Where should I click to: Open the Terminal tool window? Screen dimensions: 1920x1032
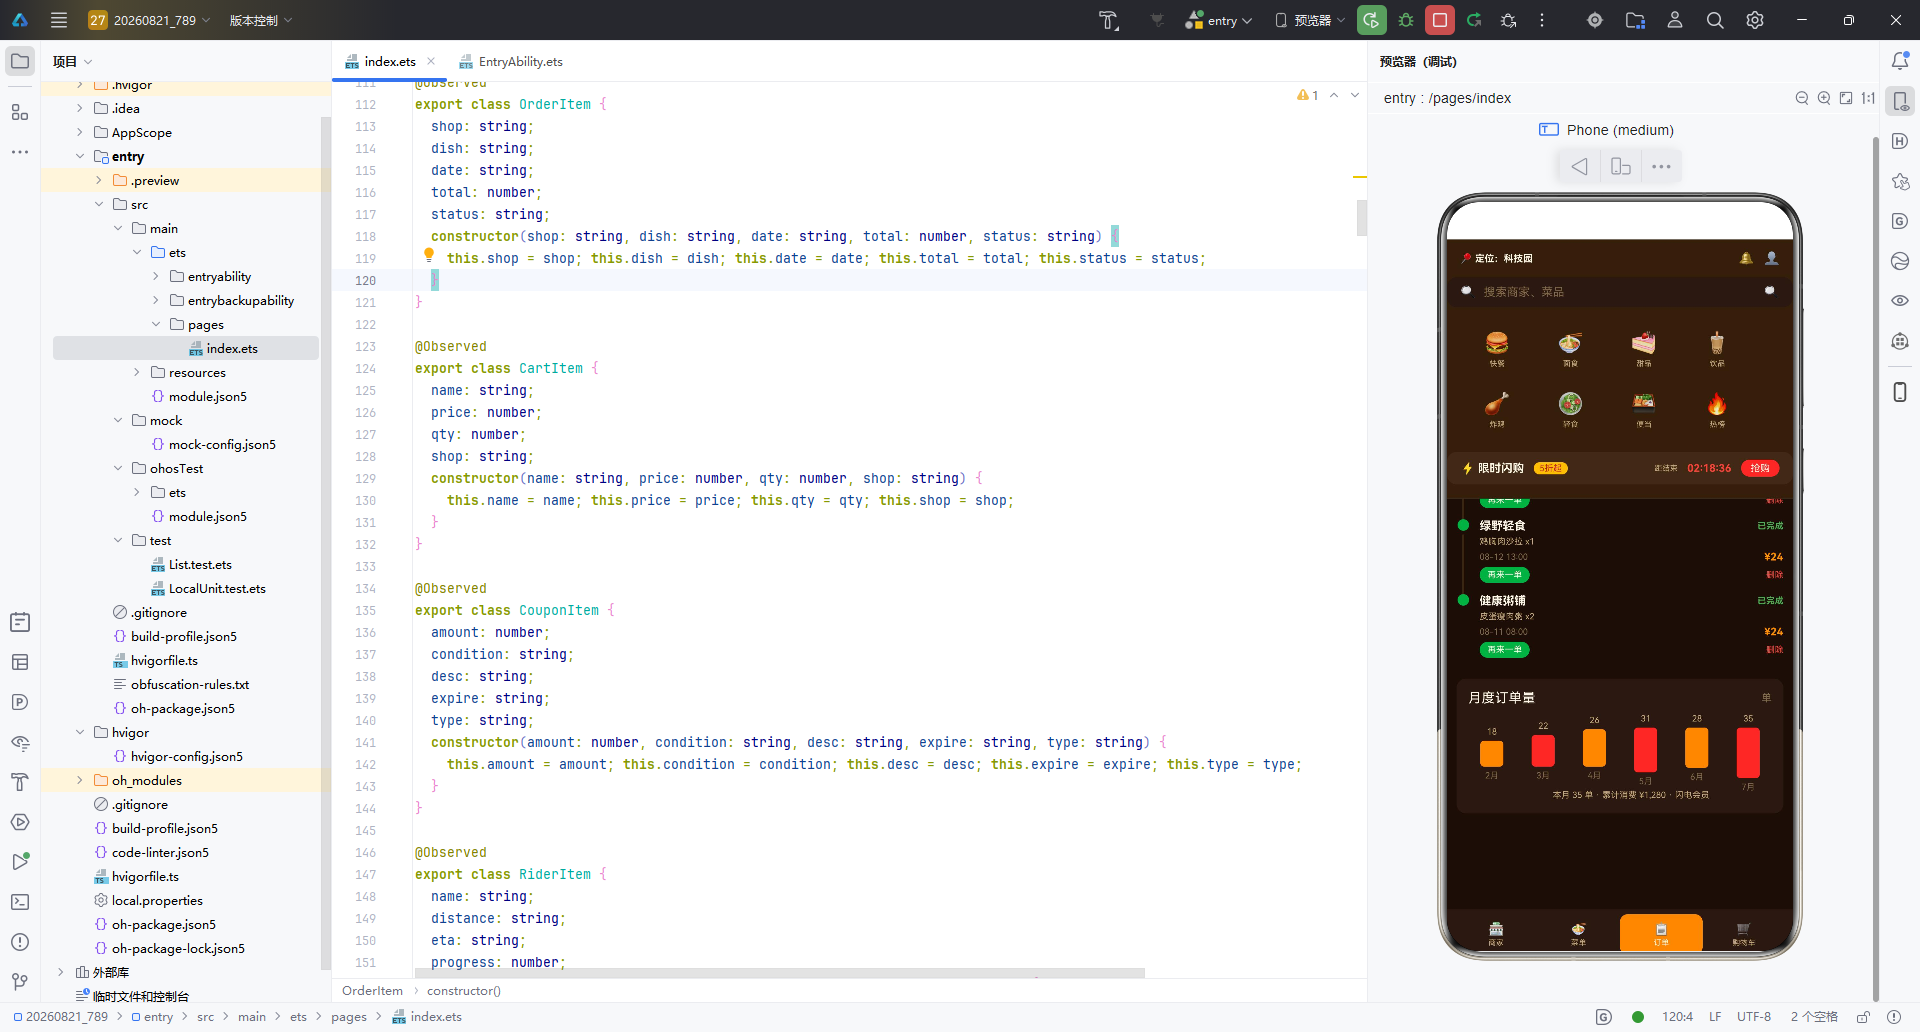[20, 902]
